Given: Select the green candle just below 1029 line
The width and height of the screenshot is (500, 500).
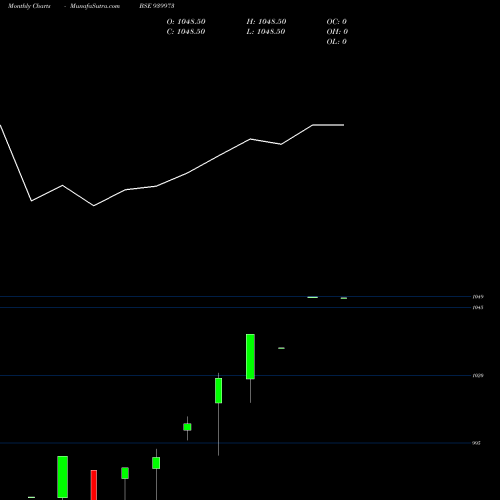Looking at the screenshot, I should click(x=218, y=391).
